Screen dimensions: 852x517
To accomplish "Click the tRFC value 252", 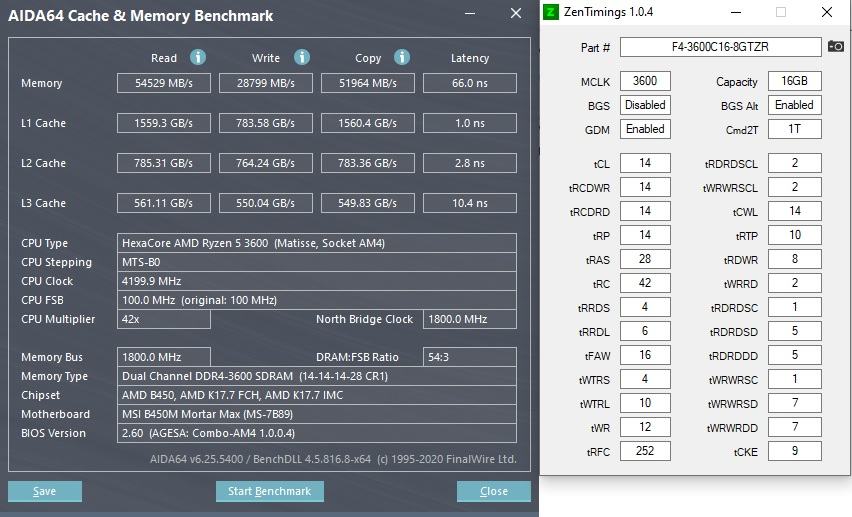I will pyautogui.click(x=645, y=451).
